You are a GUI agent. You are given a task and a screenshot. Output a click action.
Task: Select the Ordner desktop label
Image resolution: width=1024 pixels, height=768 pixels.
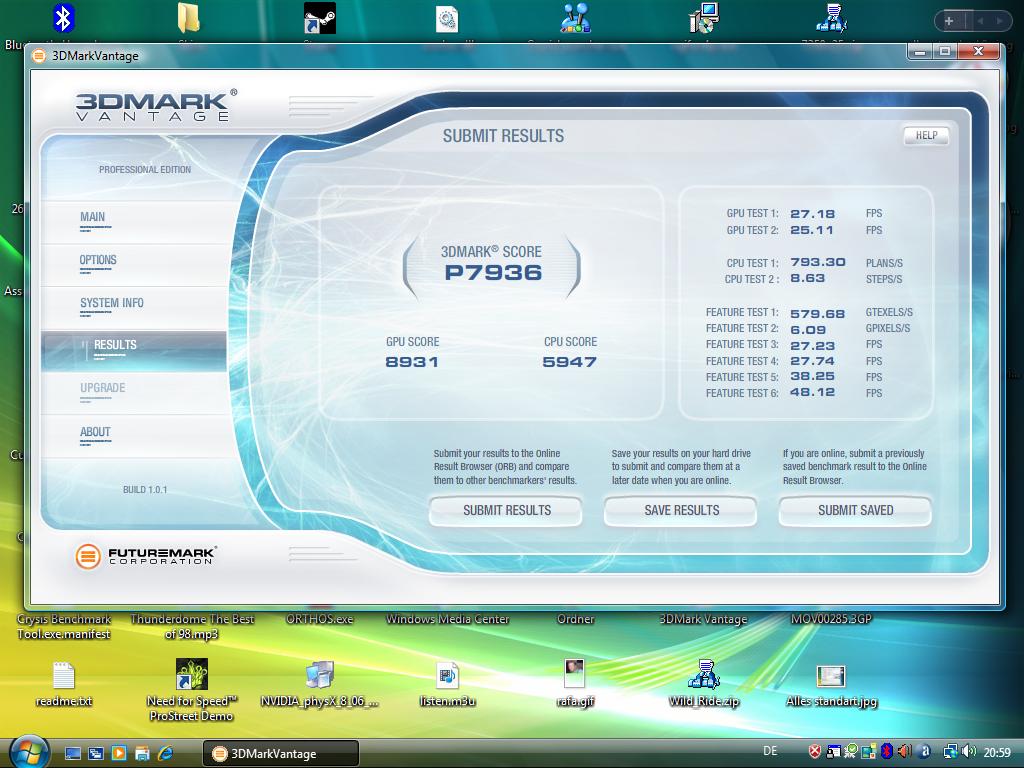[x=575, y=619]
